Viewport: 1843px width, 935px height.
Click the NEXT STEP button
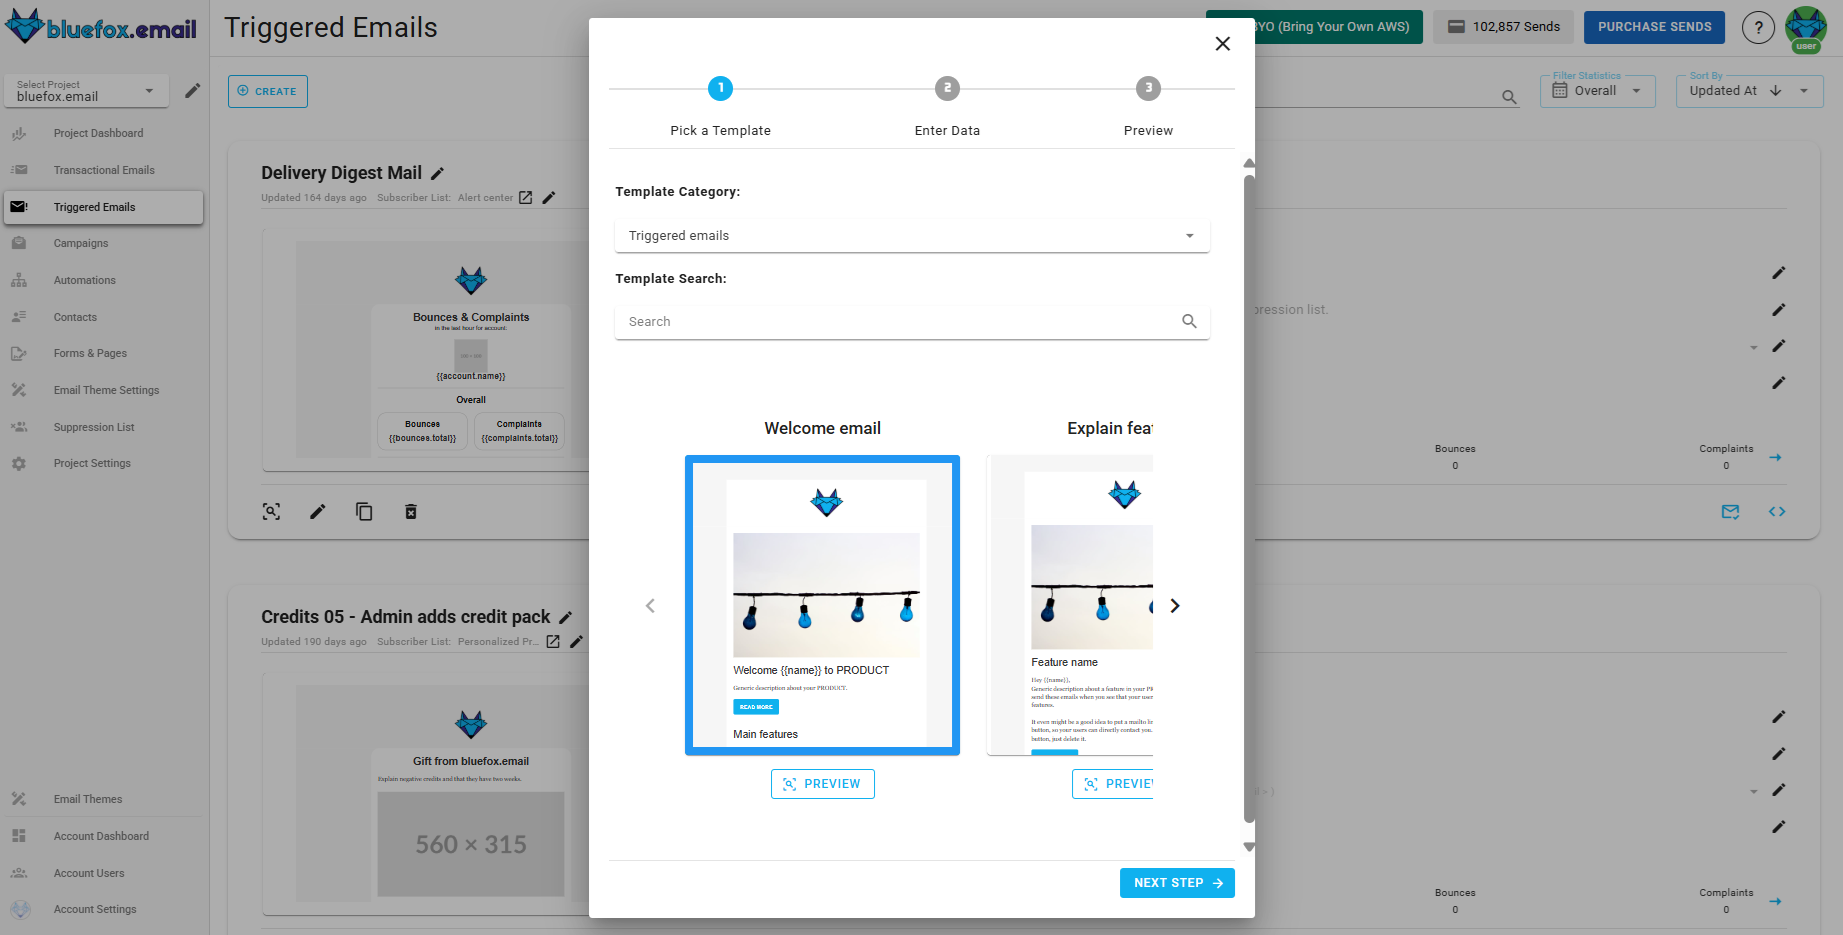pyautogui.click(x=1177, y=883)
